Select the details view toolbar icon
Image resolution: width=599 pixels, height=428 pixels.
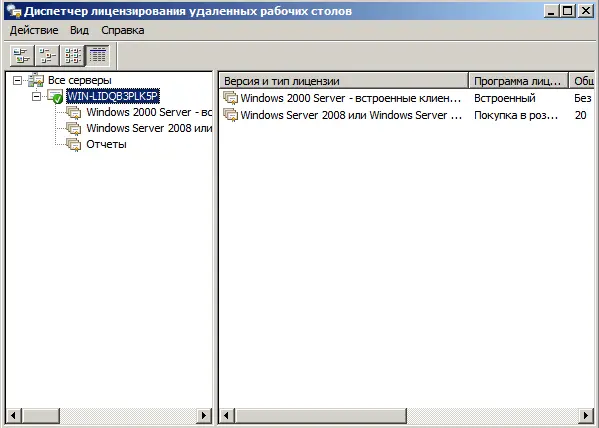tap(97, 56)
